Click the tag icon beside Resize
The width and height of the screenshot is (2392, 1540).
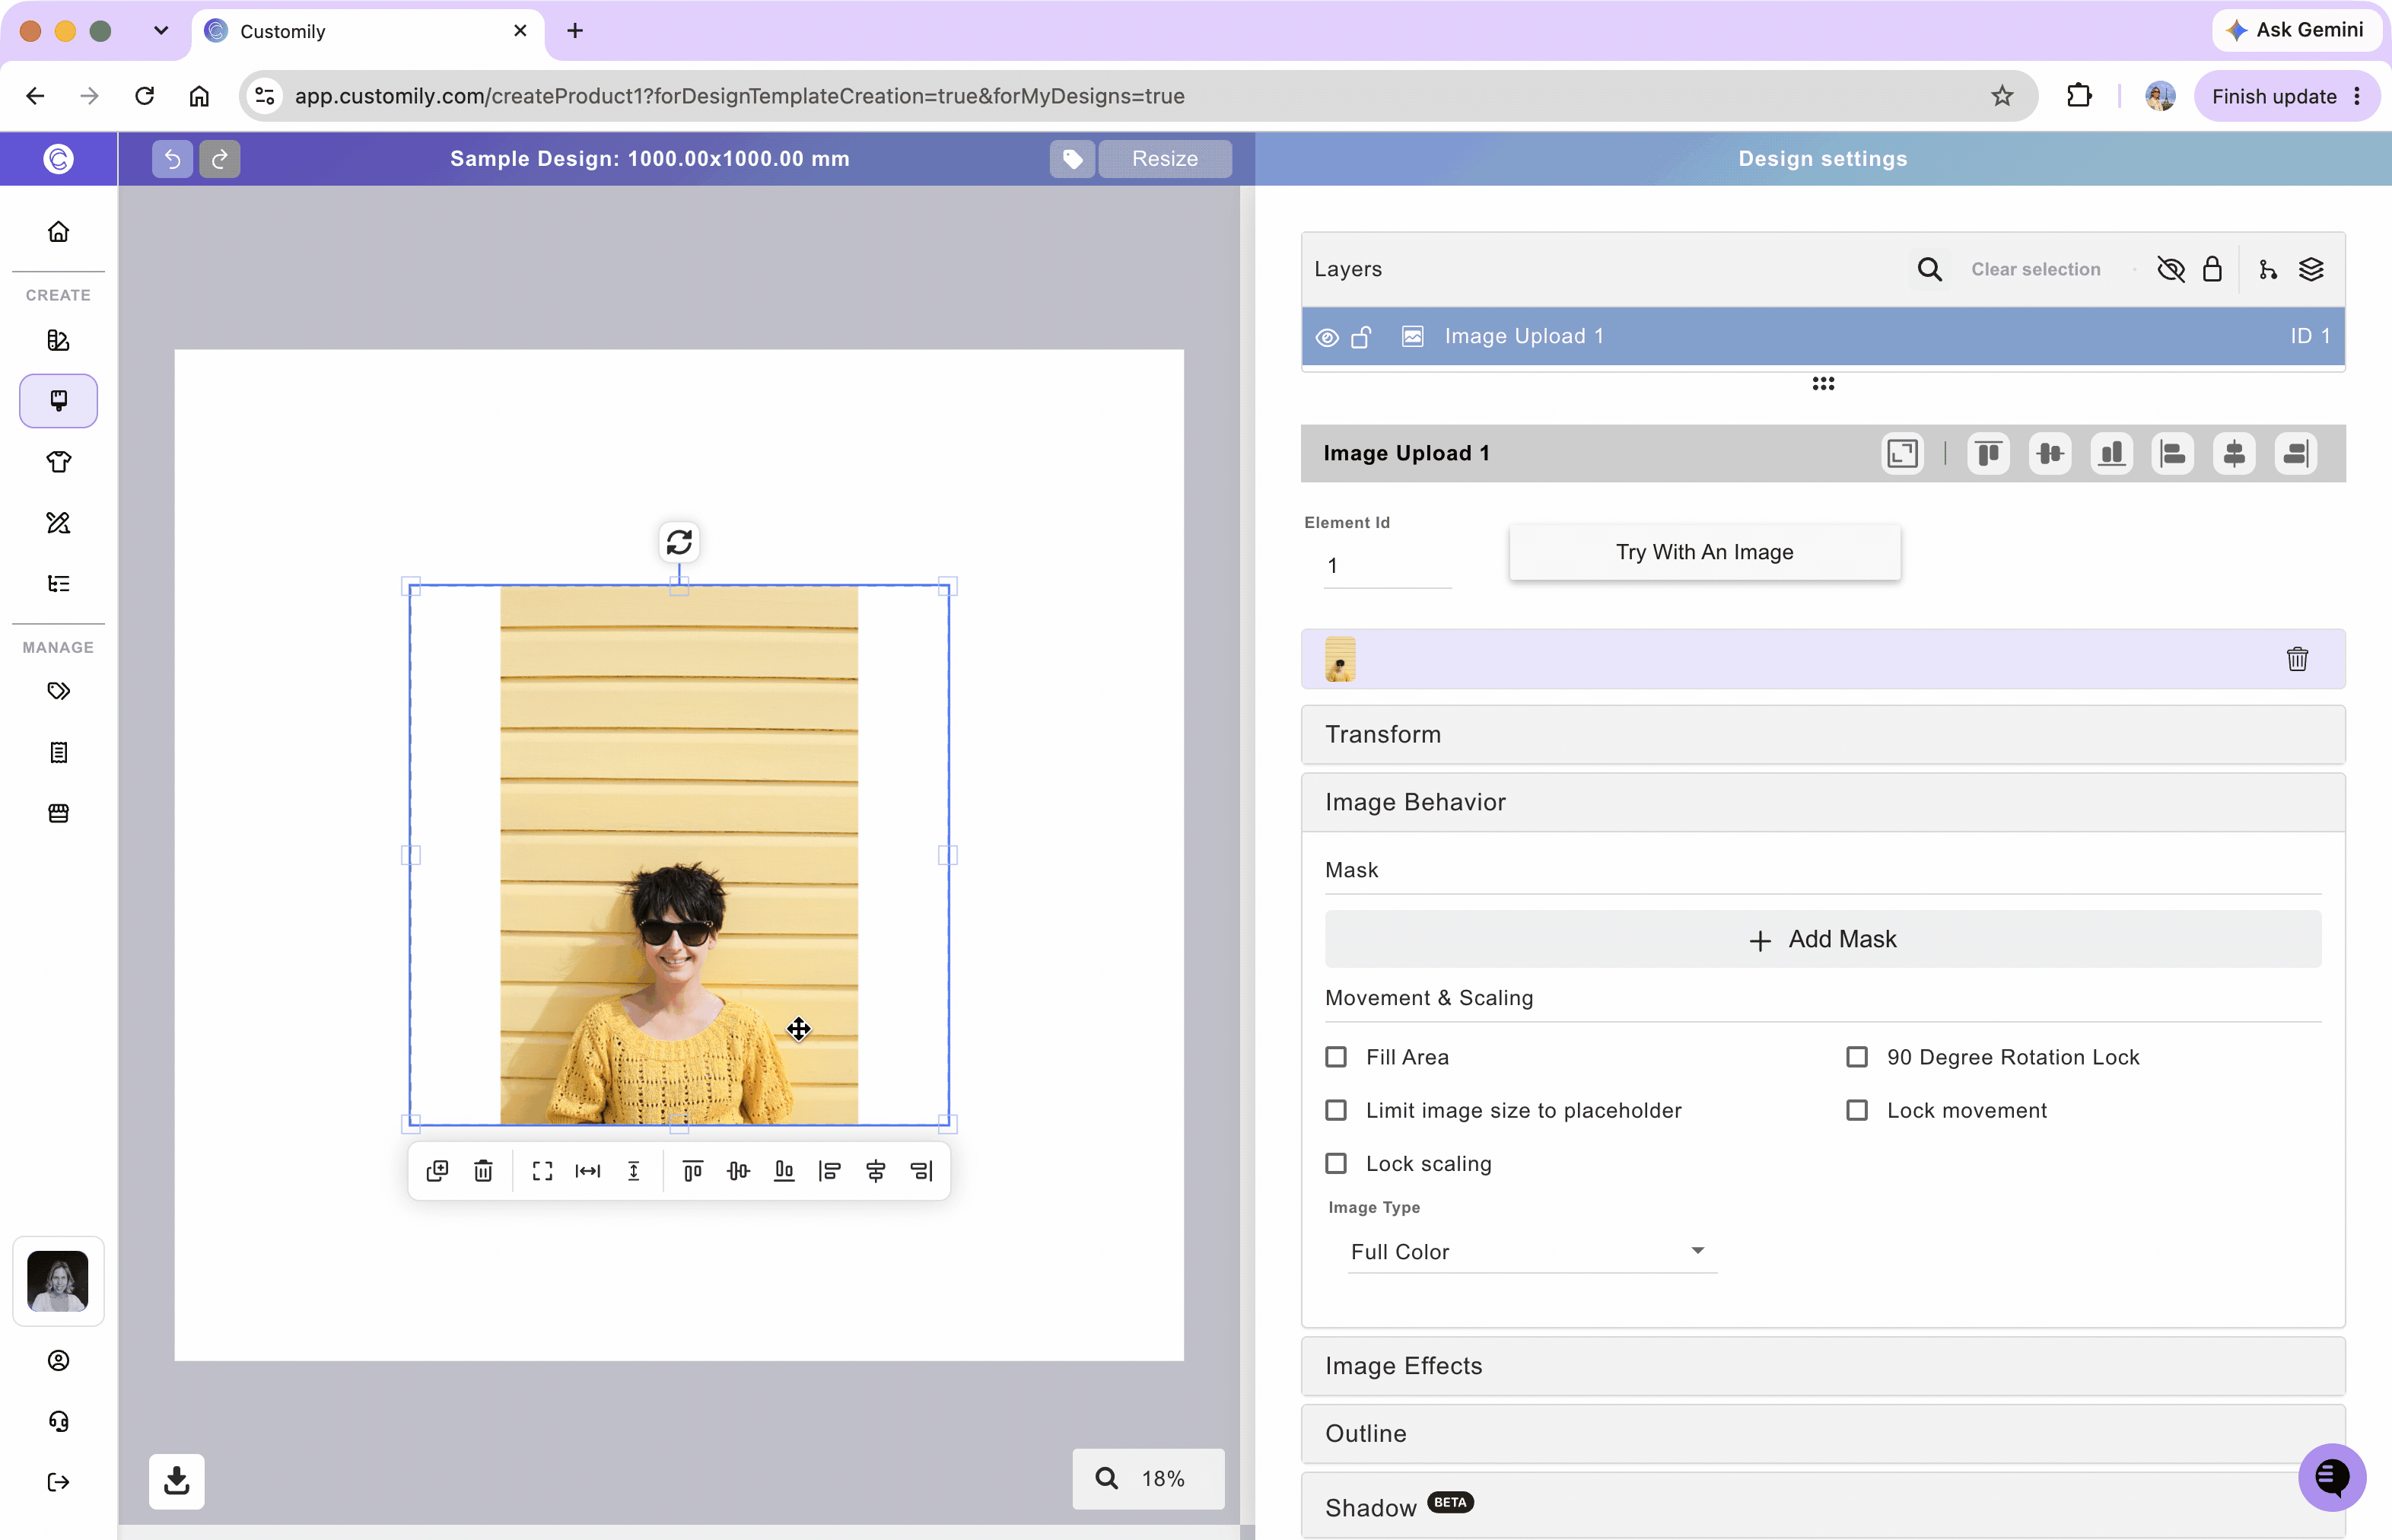click(x=1072, y=159)
